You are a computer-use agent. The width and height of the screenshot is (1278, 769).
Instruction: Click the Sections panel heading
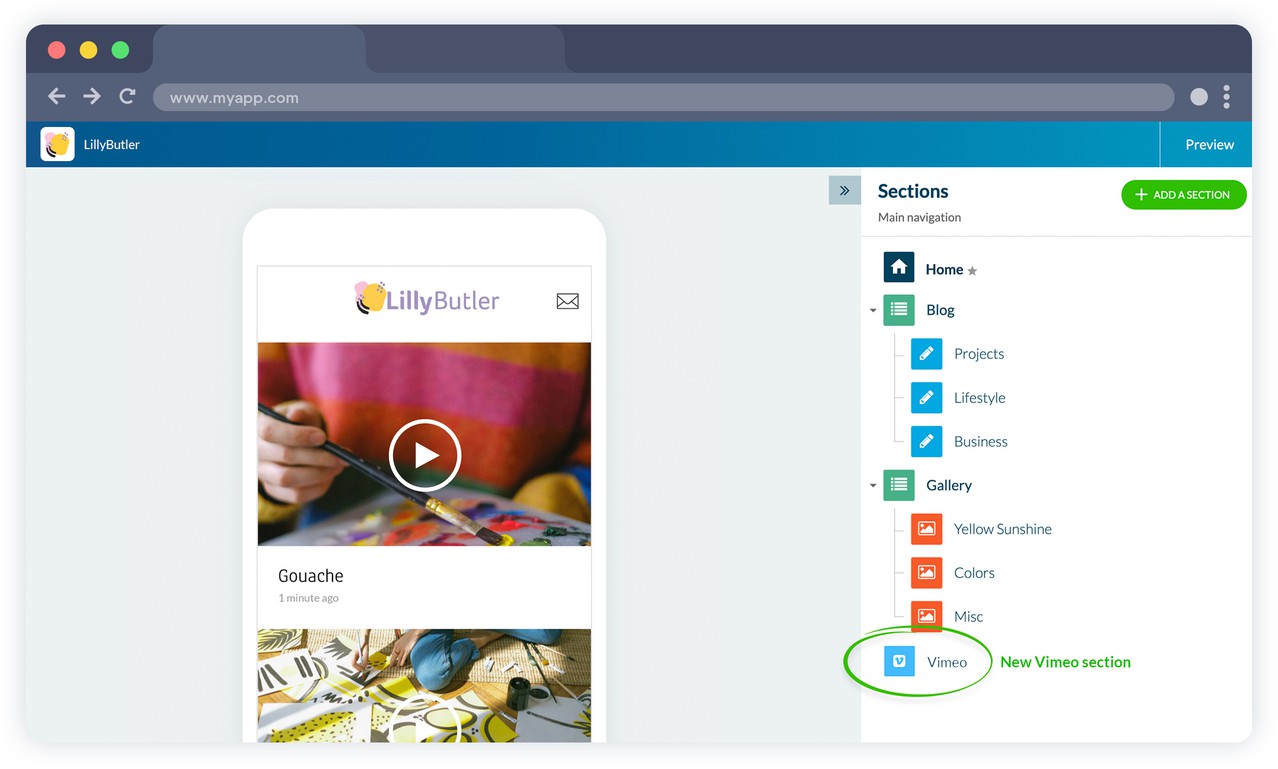(x=913, y=191)
